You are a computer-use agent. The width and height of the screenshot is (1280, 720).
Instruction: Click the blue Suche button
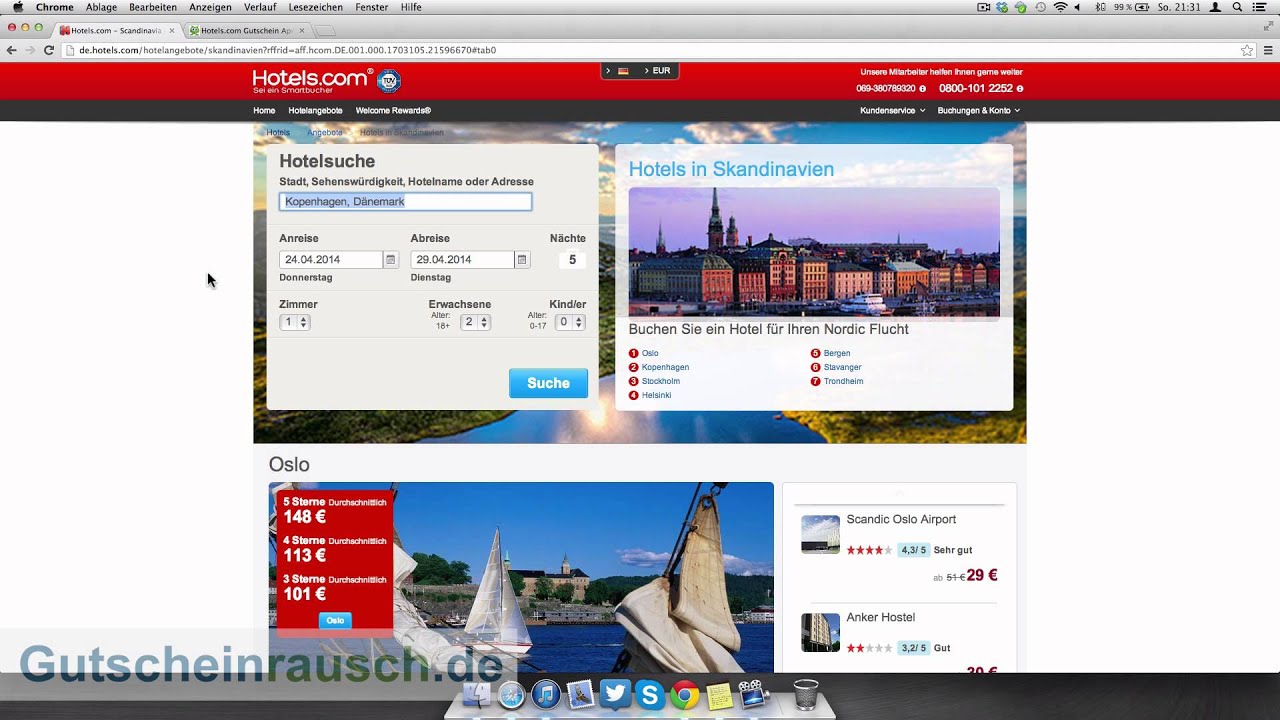pos(548,383)
